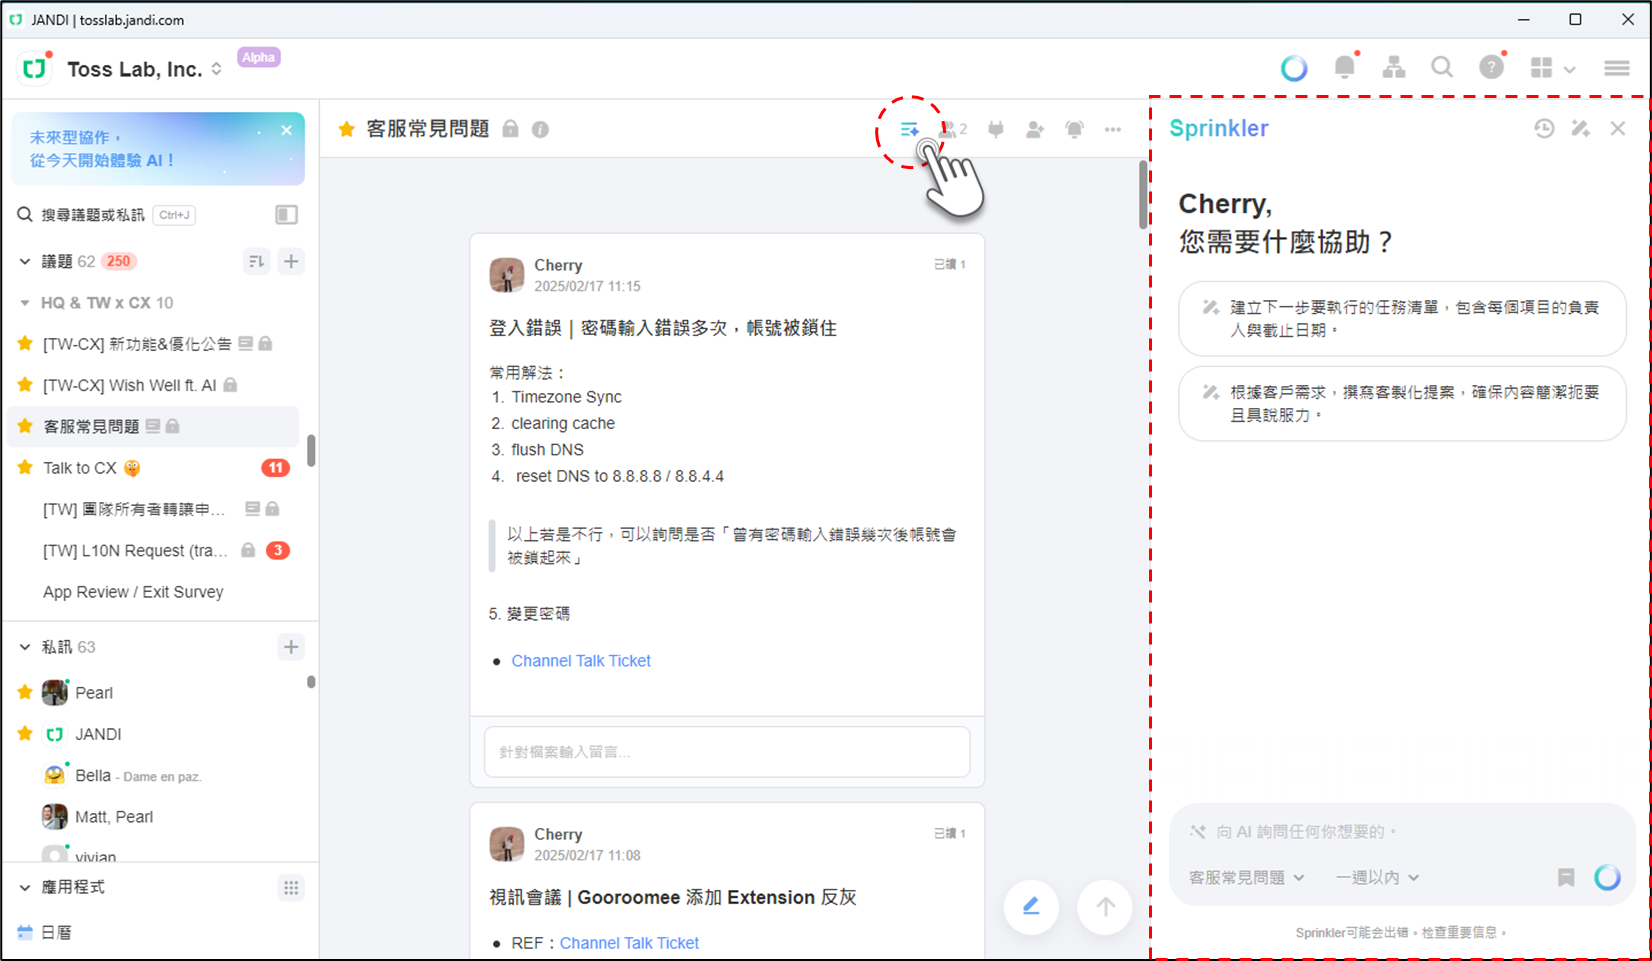Toggle the star on the 客服常見問題 header

[347, 129]
